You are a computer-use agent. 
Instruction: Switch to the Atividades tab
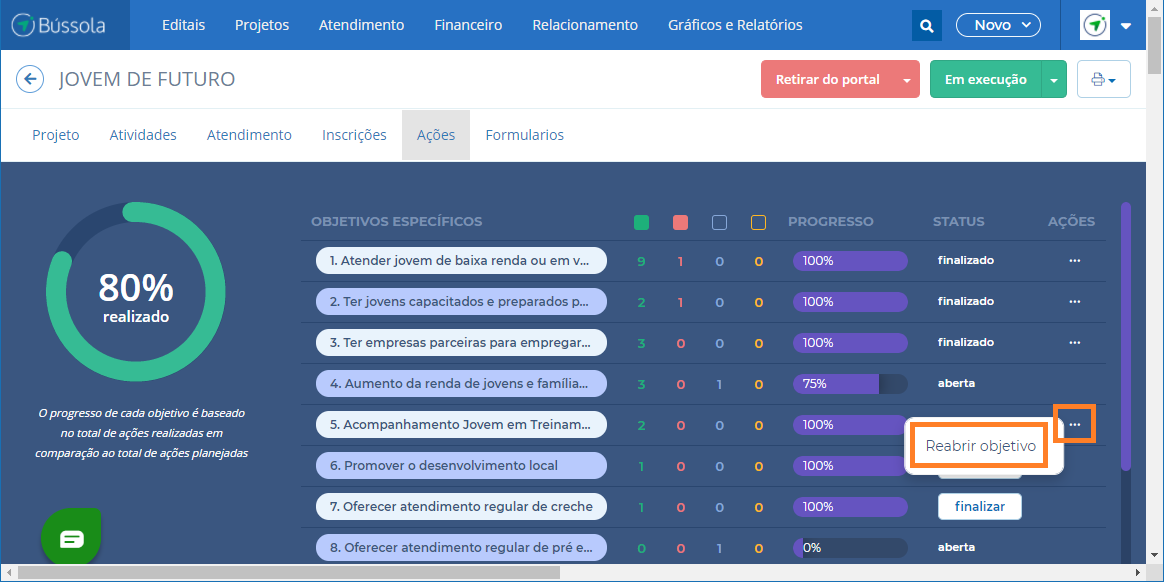pos(143,135)
